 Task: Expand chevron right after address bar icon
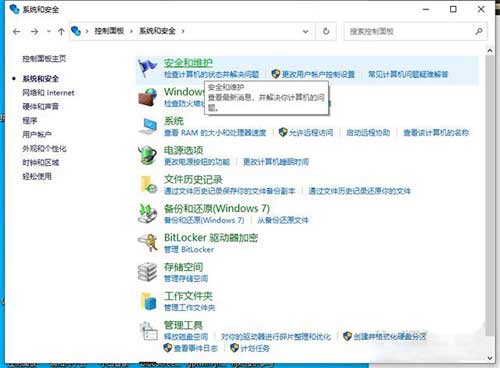(x=87, y=31)
